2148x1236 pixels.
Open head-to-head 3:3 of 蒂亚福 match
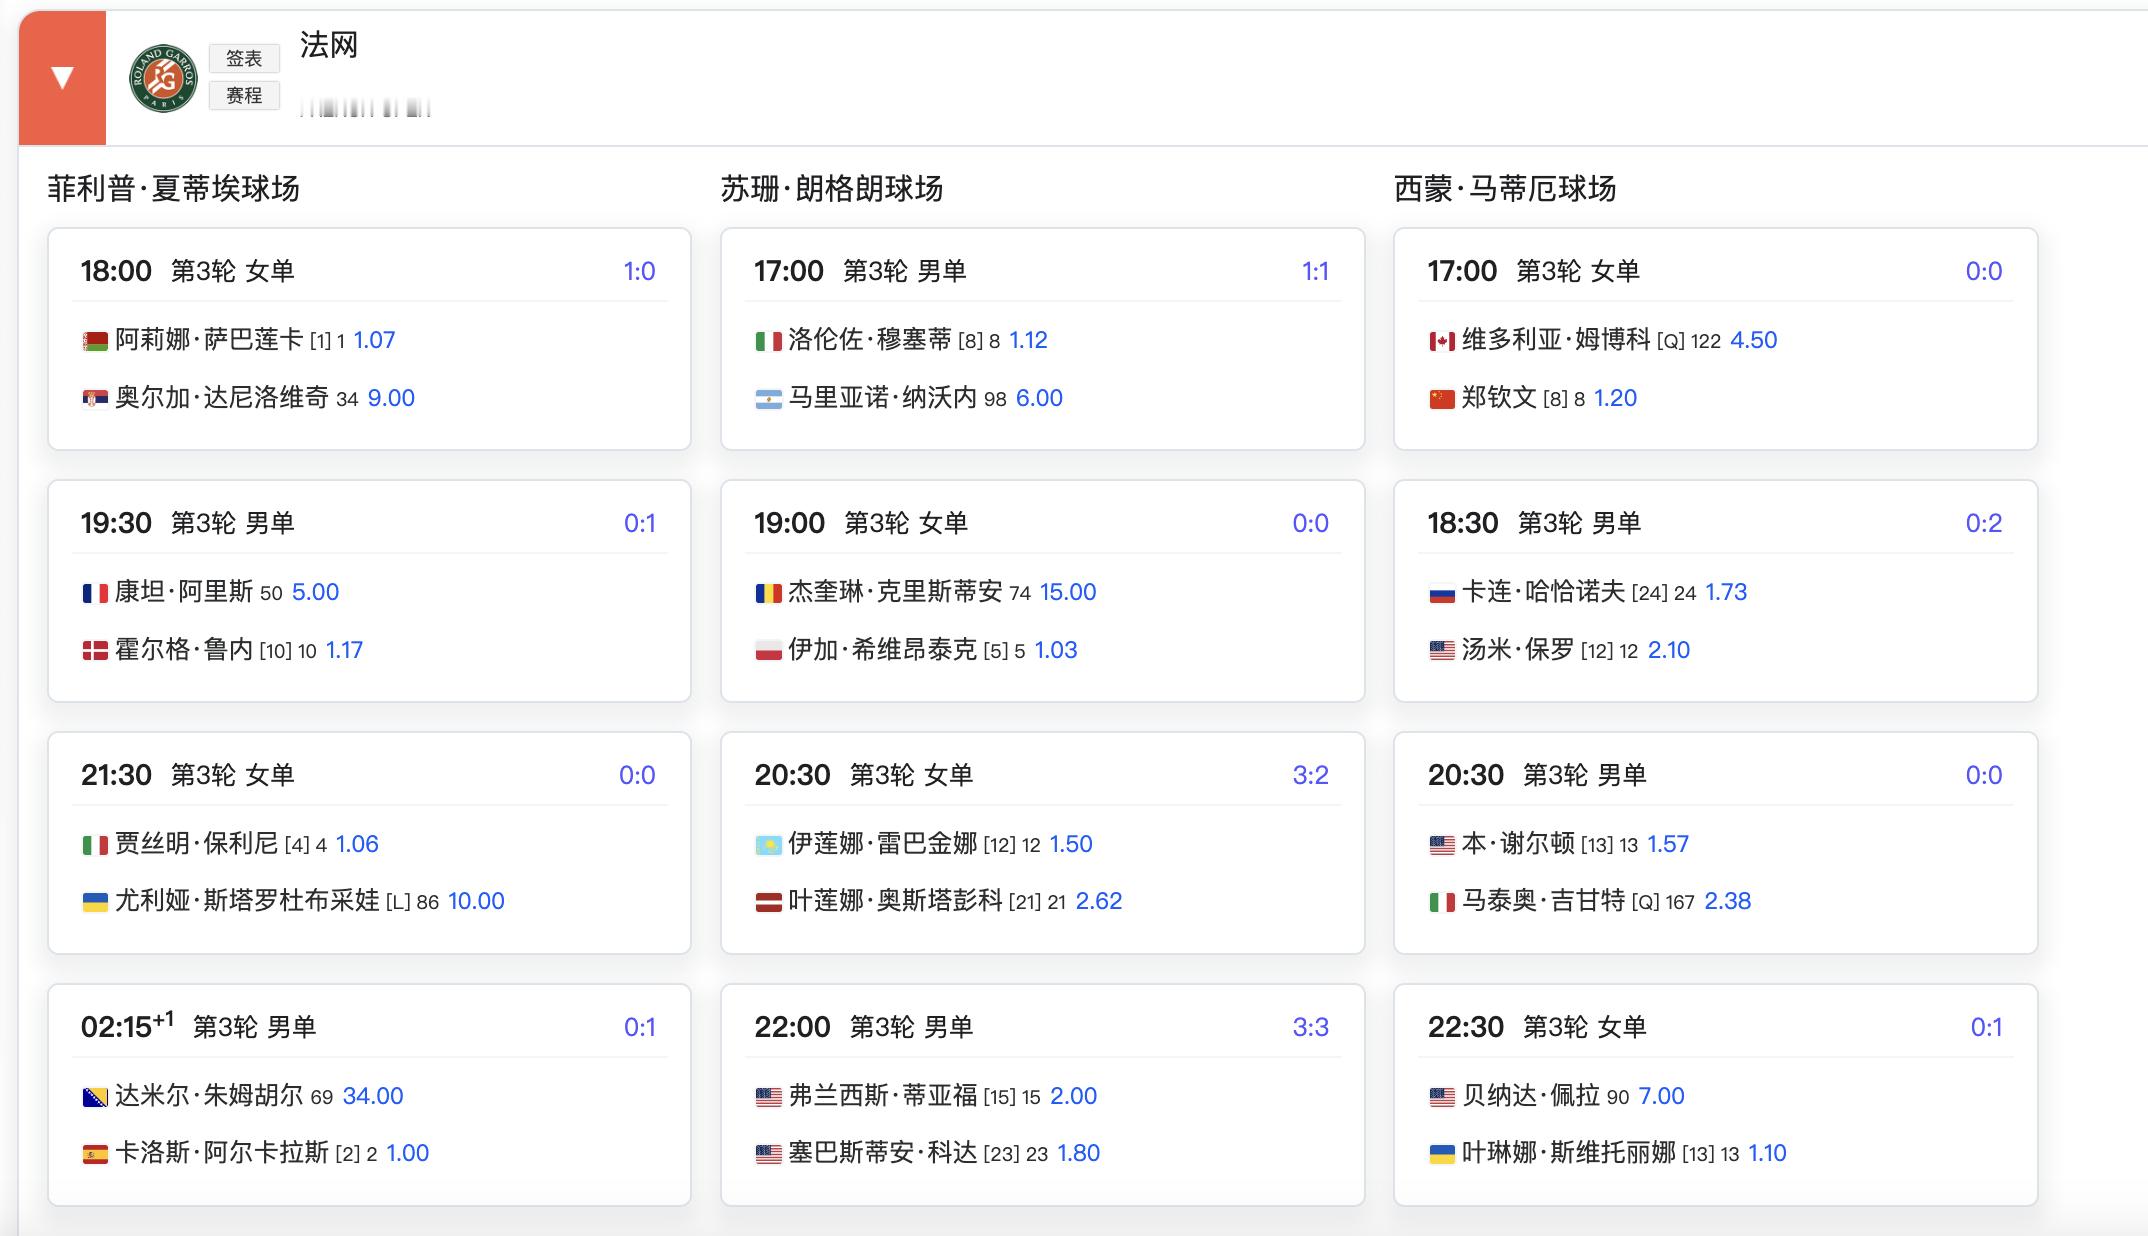coord(1310,1027)
